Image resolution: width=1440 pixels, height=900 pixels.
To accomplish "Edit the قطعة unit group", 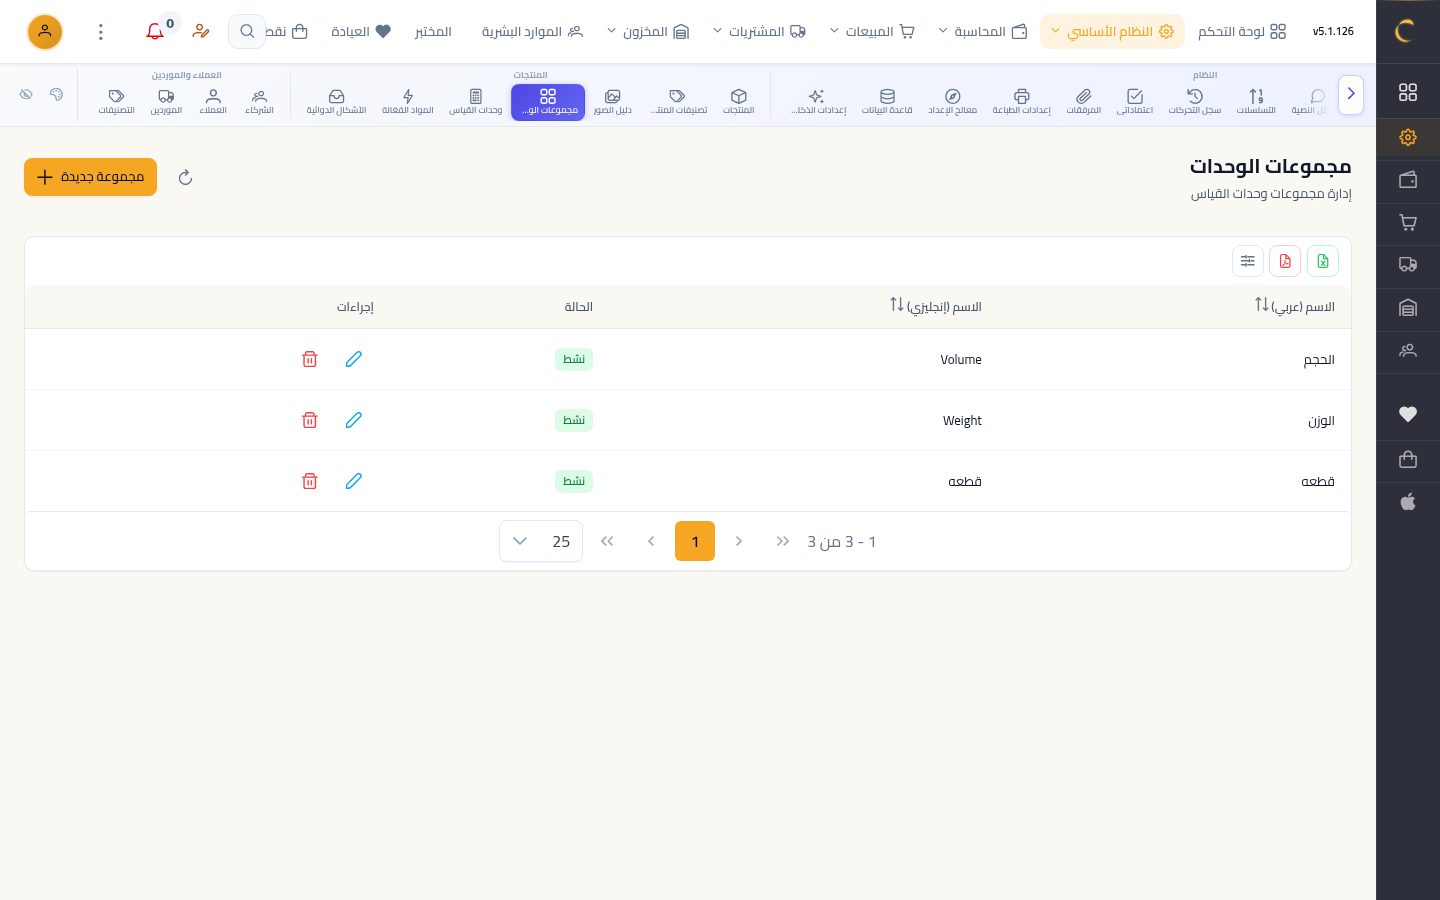I will click(354, 481).
